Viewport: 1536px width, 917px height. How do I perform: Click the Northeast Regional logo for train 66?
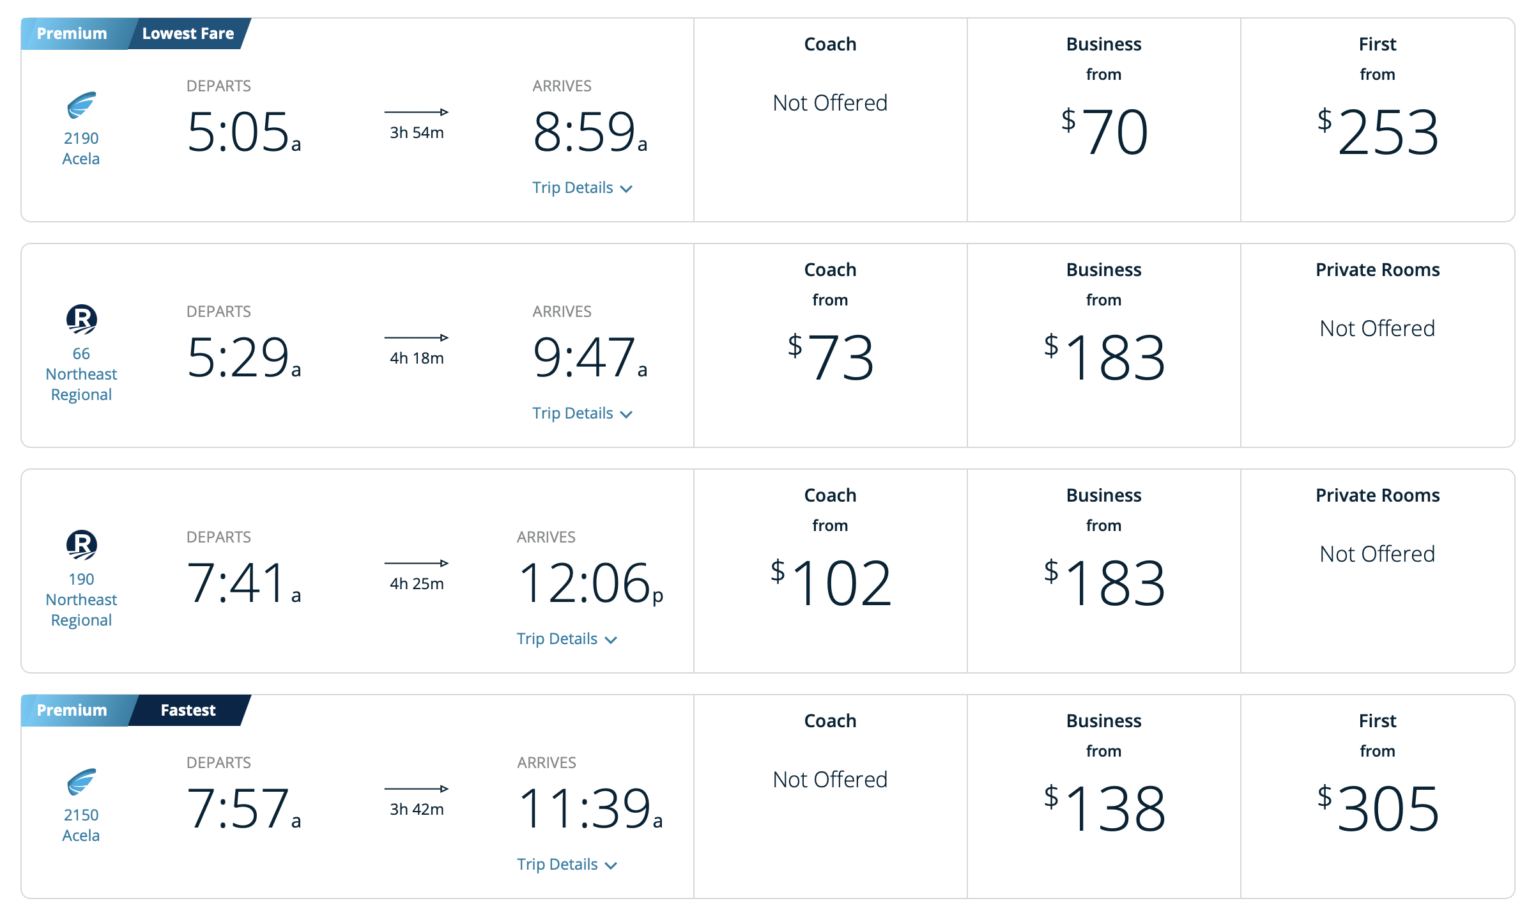pos(81,319)
